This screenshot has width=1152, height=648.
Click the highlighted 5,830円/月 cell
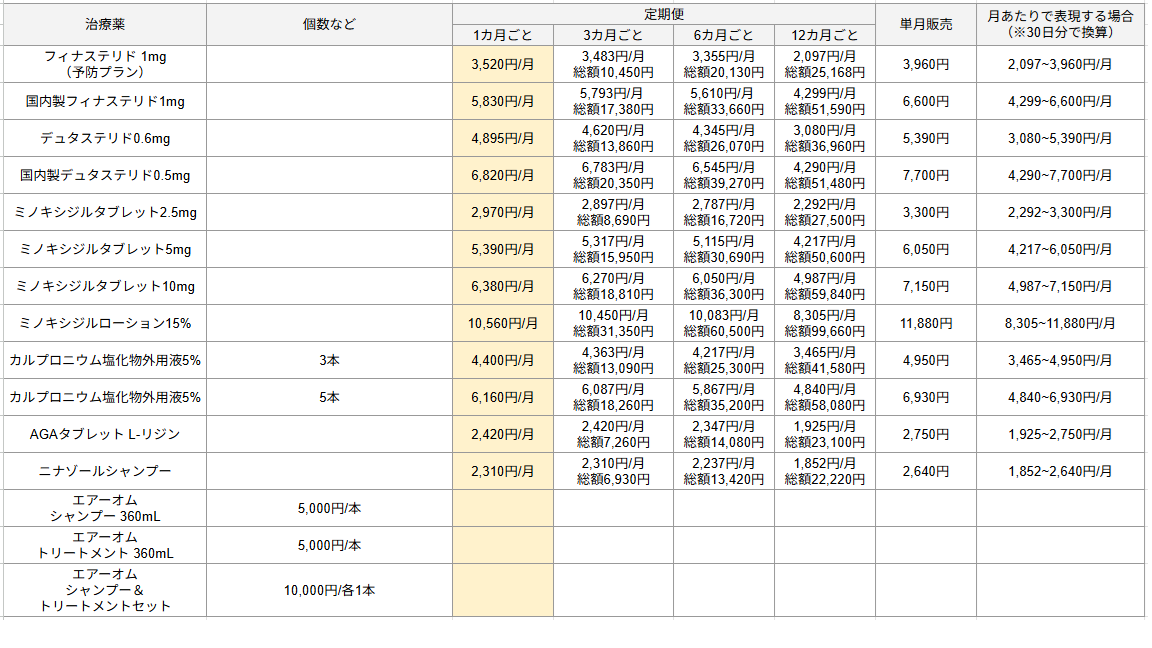click(x=503, y=101)
